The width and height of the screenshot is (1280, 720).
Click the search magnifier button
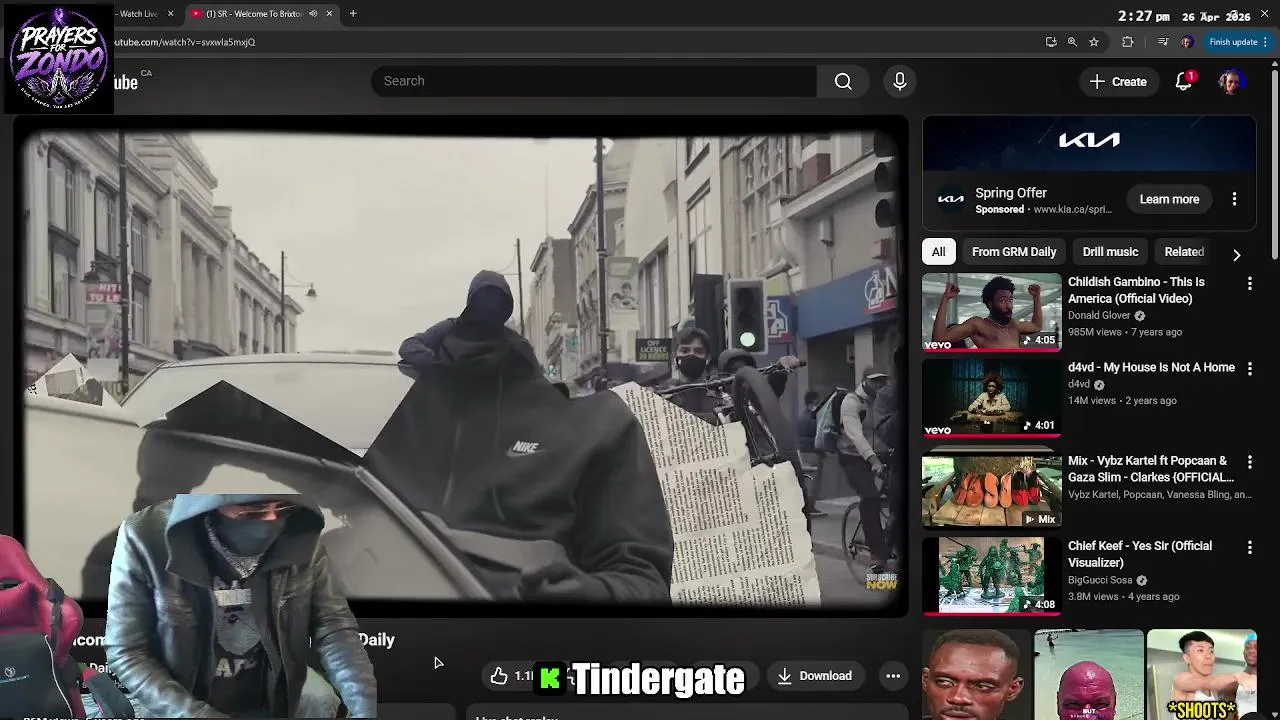(843, 81)
